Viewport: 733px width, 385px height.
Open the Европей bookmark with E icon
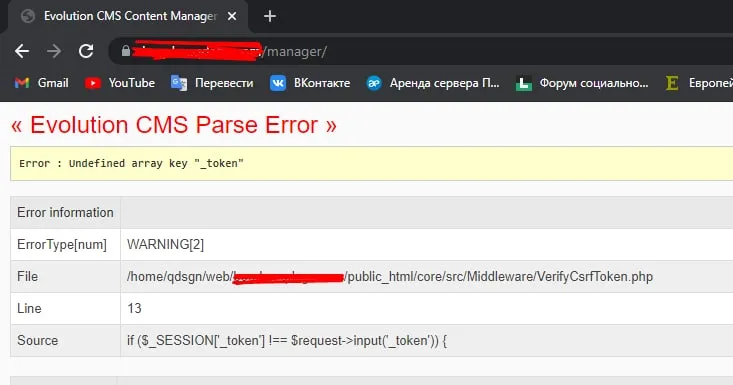[x=699, y=83]
